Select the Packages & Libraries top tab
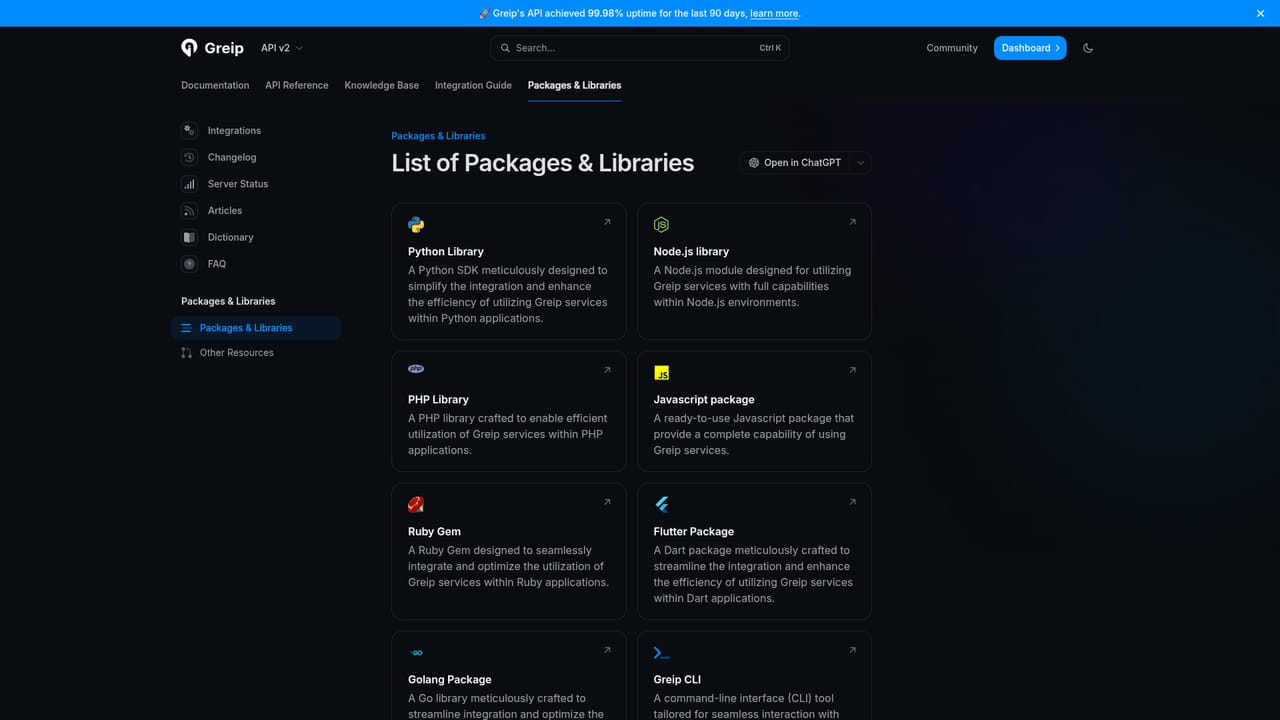 574,85
